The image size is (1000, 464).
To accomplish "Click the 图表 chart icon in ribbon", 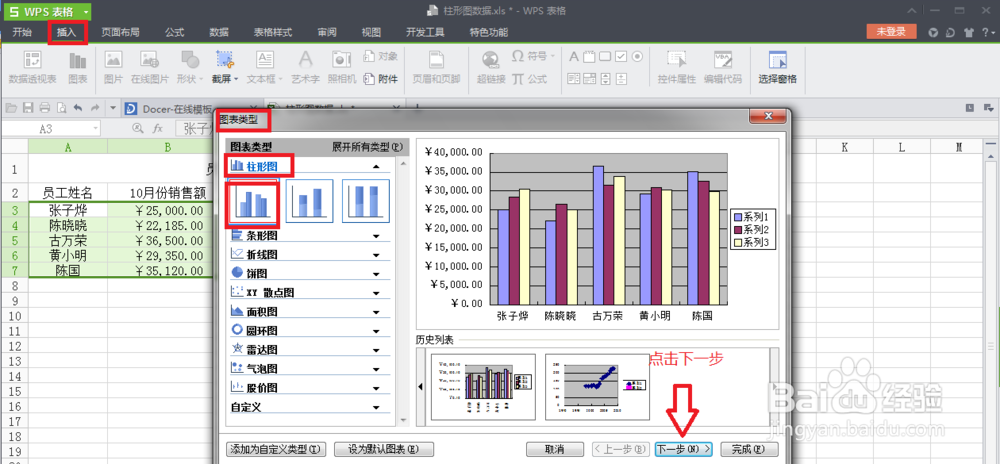I will [x=78, y=68].
